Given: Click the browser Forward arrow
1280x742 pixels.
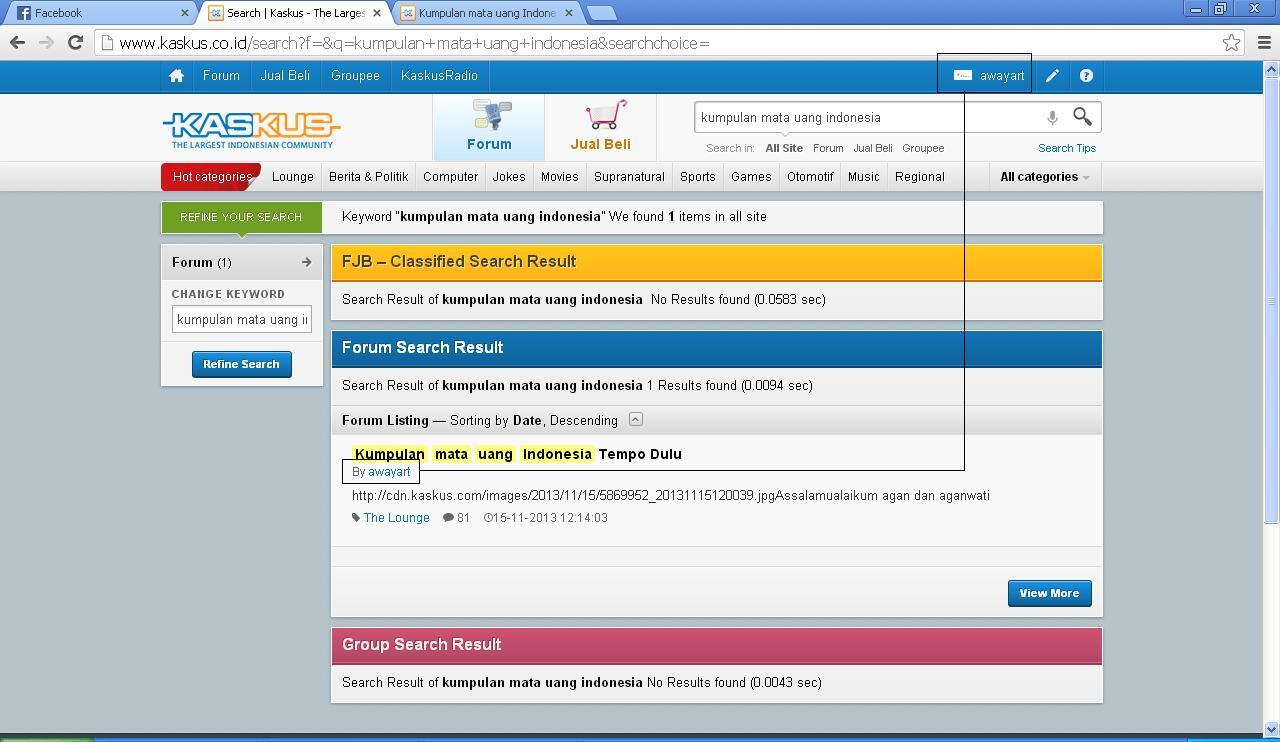Looking at the screenshot, I should coord(46,43).
